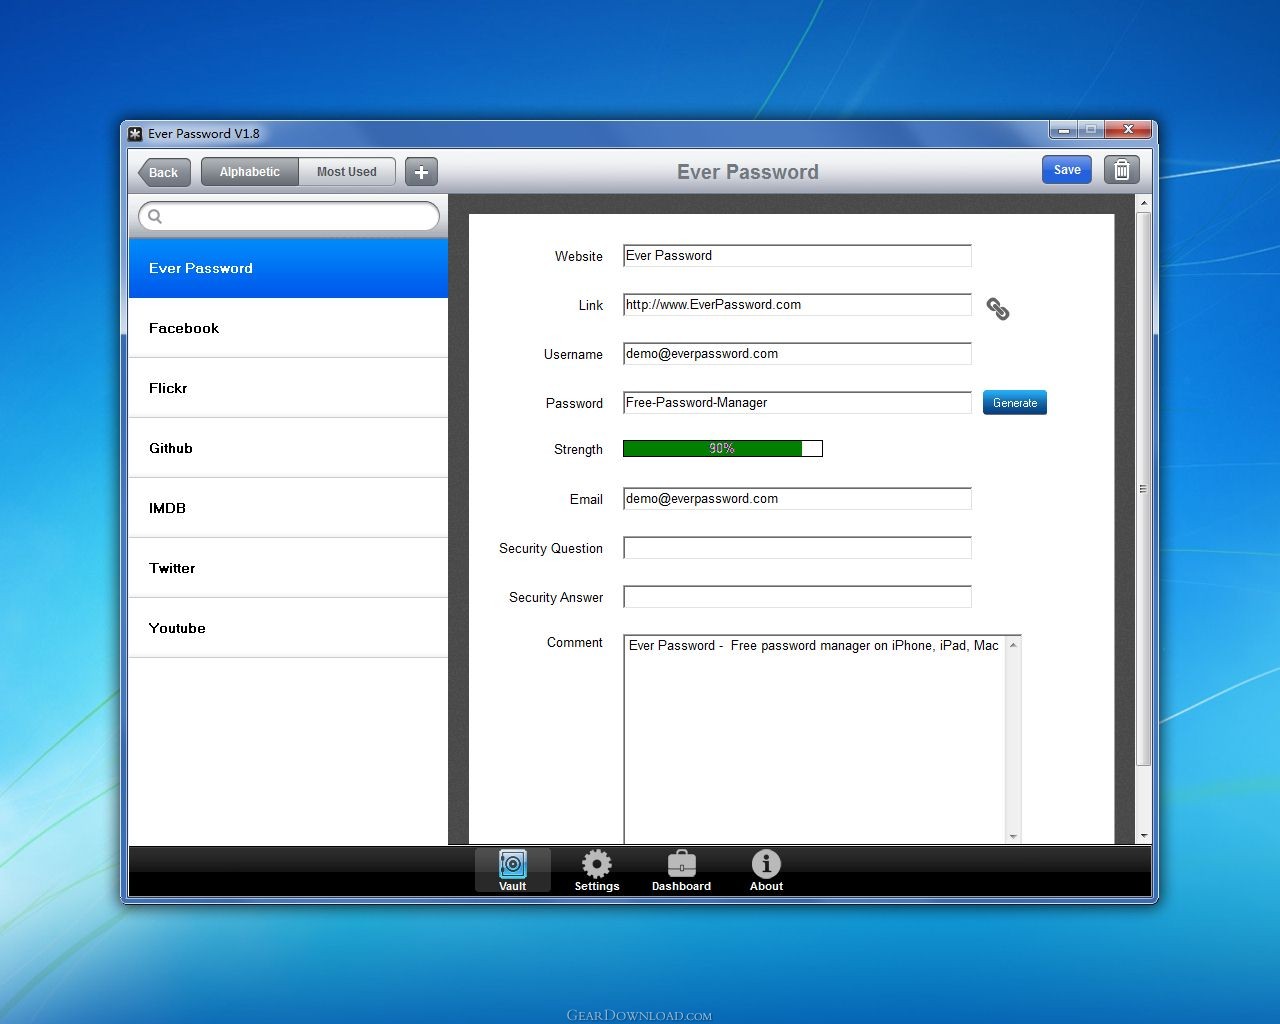This screenshot has height=1024, width=1280.
Task: Click the detail pane vertical scrollbar thumb
Action: point(1144,489)
